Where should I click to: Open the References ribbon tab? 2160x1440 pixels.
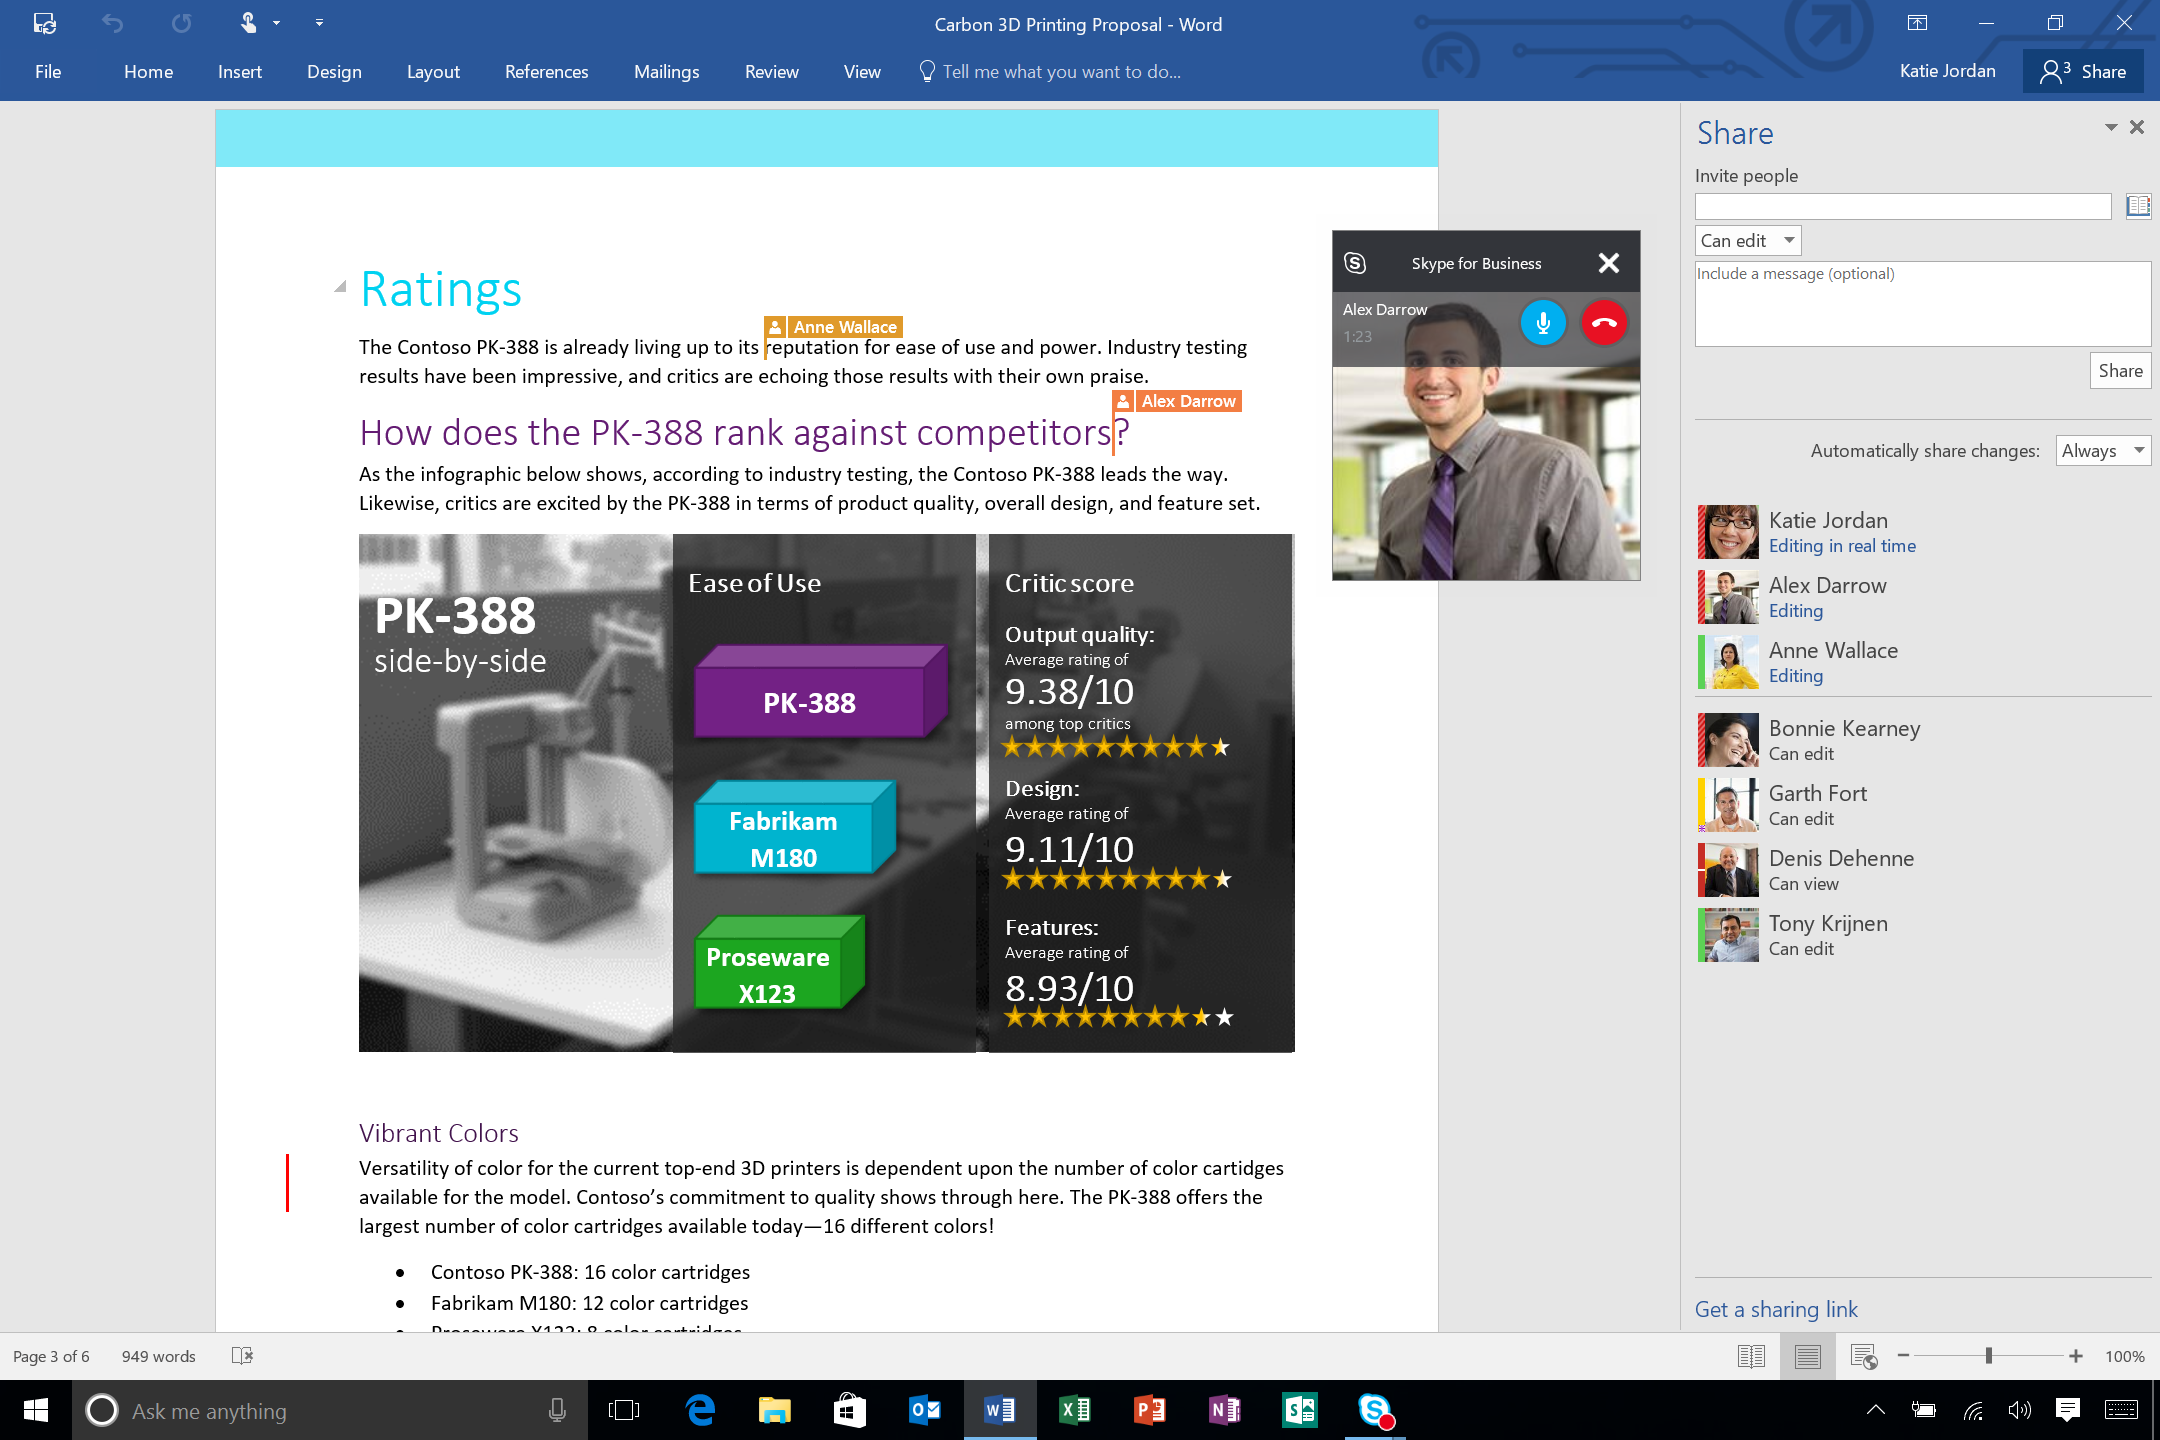click(x=546, y=71)
